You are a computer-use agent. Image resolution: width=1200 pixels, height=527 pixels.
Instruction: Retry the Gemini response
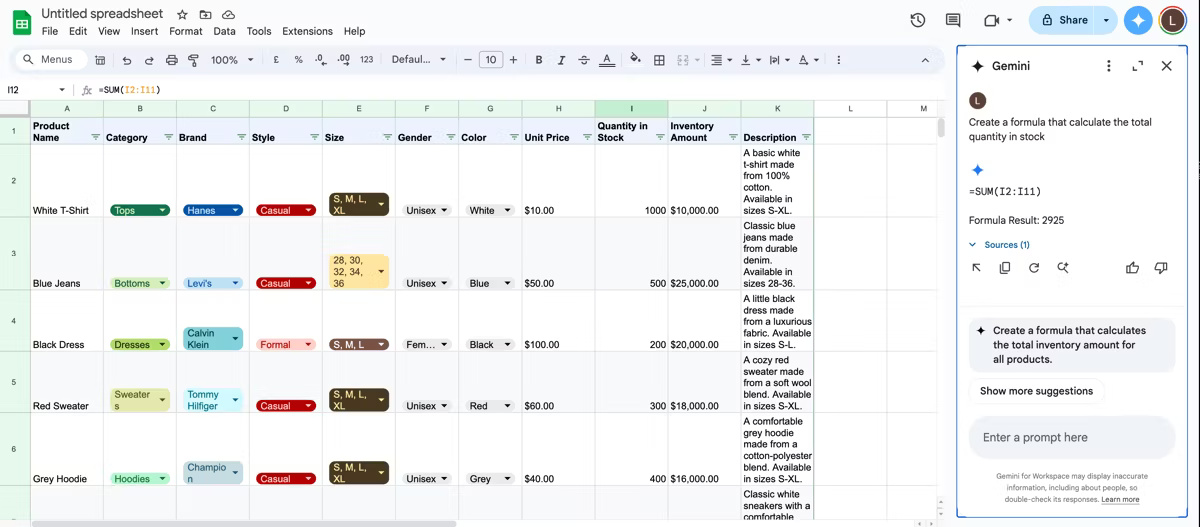[x=1034, y=268]
